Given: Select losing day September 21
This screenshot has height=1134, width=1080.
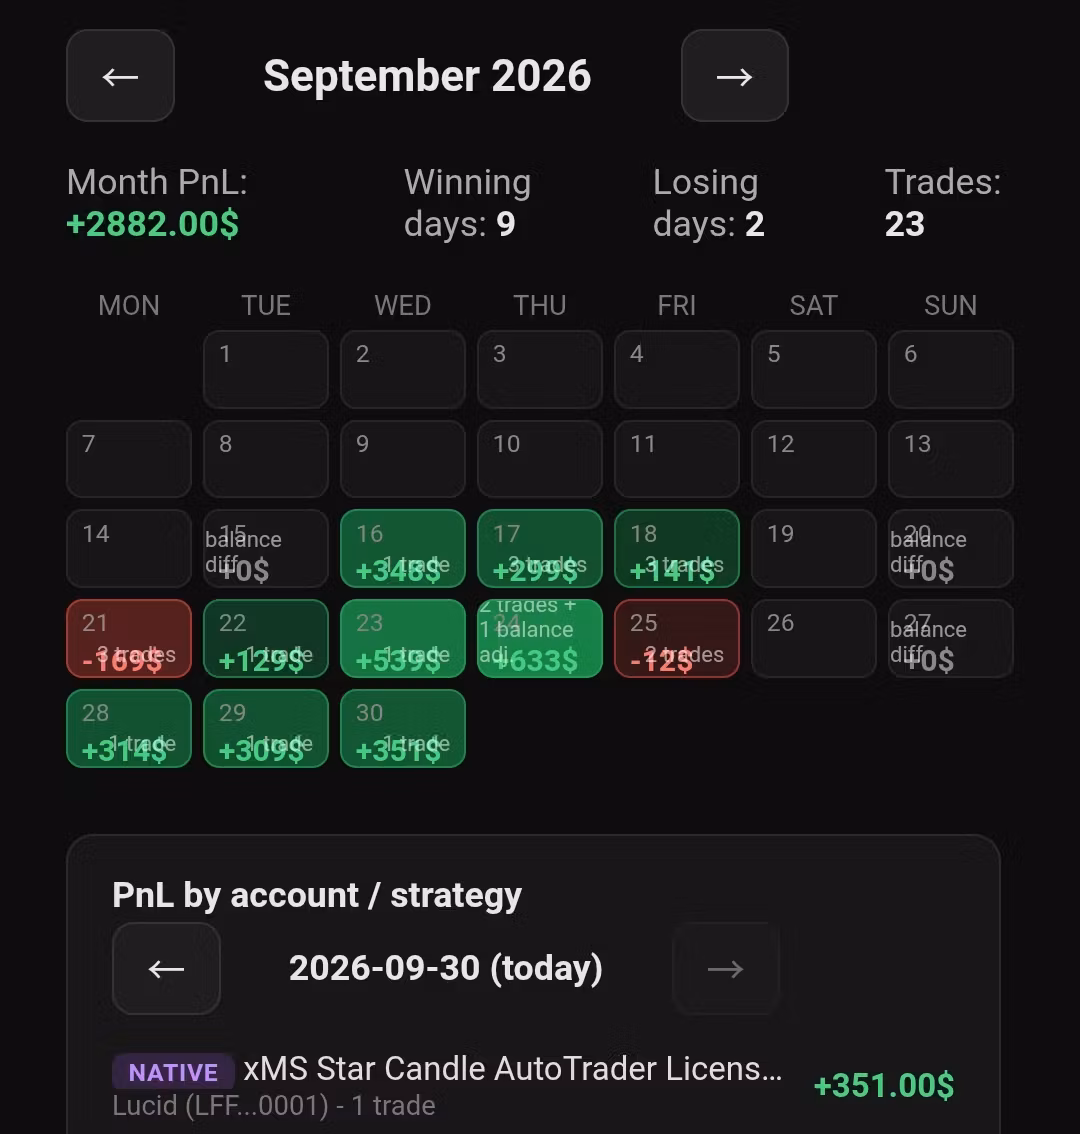Looking at the screenshot, I should 129,639.
